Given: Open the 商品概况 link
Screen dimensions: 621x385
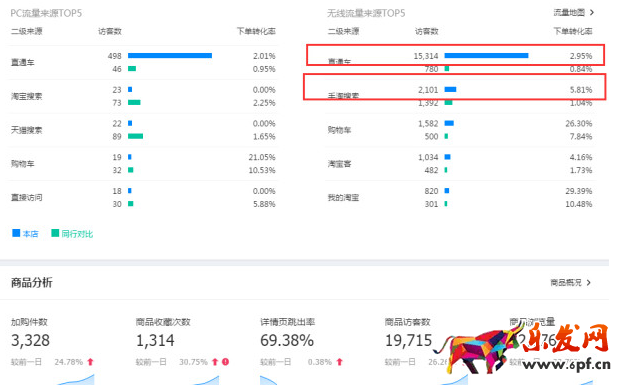Looking at the screenshot, I should pos(566,282).
